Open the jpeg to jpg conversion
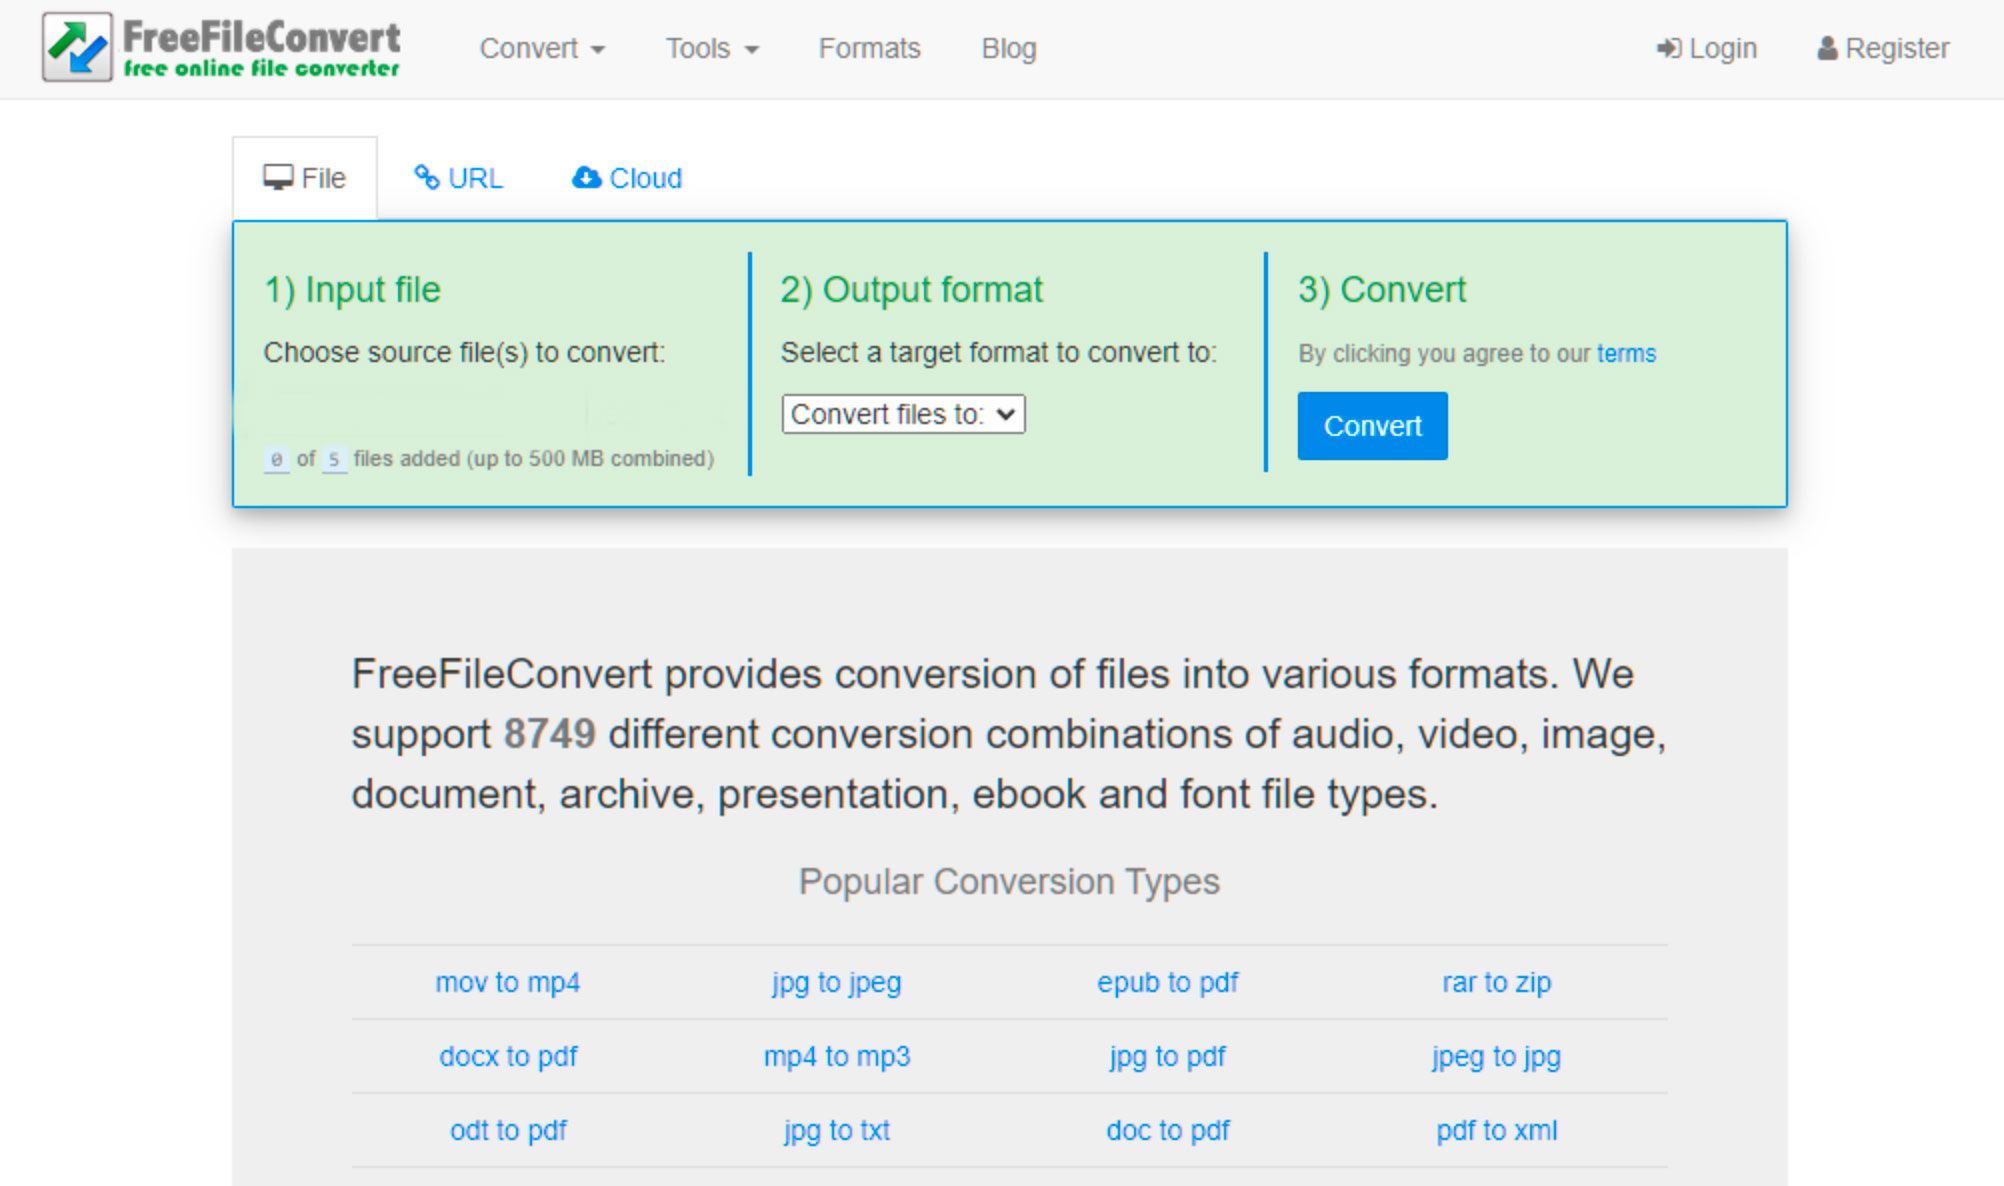2004x1186 pixels. pyautogui.click(x=1496, y=1057)
